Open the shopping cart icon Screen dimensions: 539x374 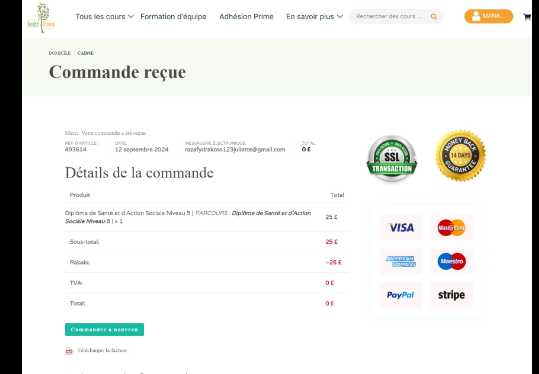(527, 16)
